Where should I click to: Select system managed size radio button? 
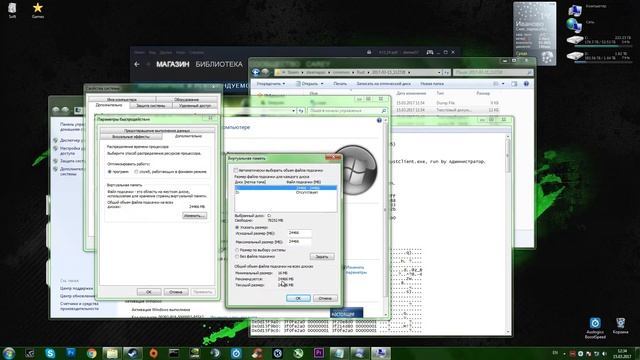coord(237,250)
